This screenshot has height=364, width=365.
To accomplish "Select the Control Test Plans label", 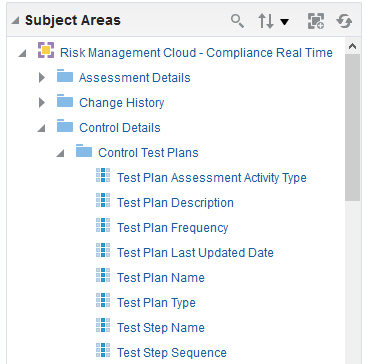I will coord(148,153).
